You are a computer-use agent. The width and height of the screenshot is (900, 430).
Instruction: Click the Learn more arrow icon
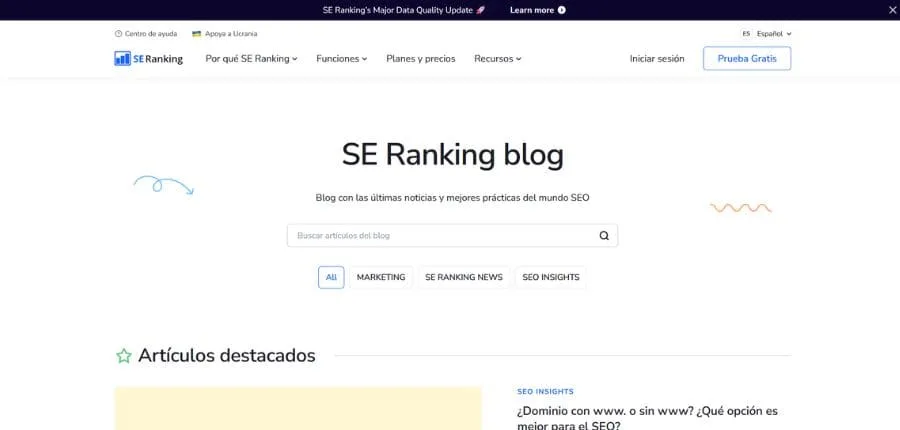tap(561, 10)
